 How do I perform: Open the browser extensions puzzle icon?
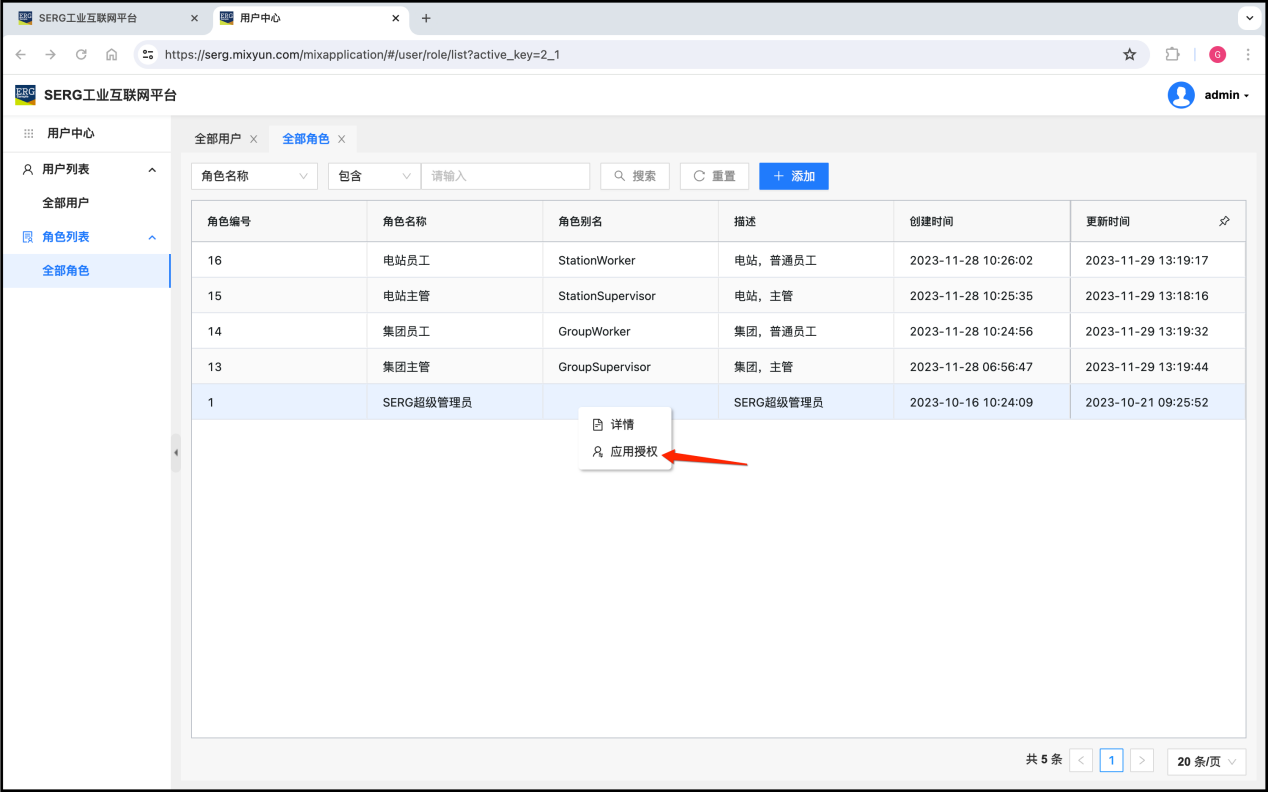(1173, 55)
